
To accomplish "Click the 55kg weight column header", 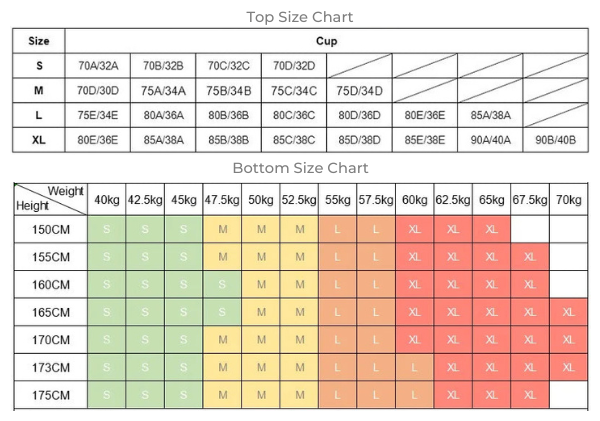I will [x=338, y=200].
